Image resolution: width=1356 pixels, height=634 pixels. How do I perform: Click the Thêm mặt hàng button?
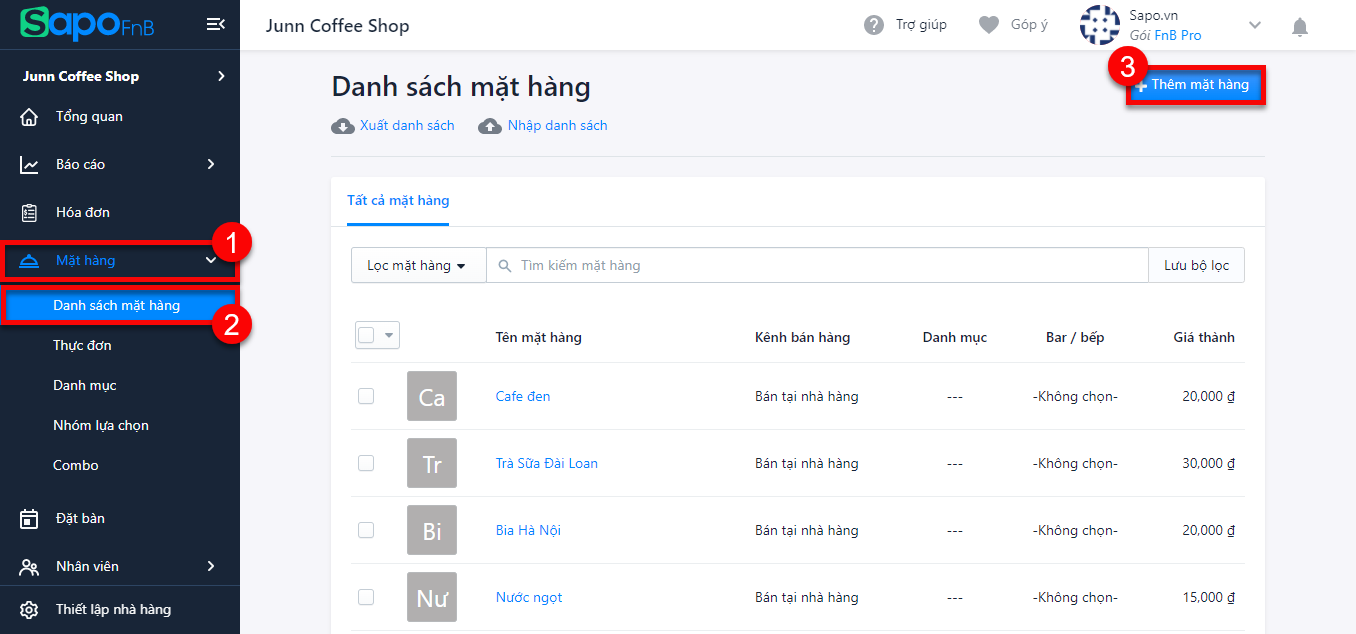click(1196, 85)
